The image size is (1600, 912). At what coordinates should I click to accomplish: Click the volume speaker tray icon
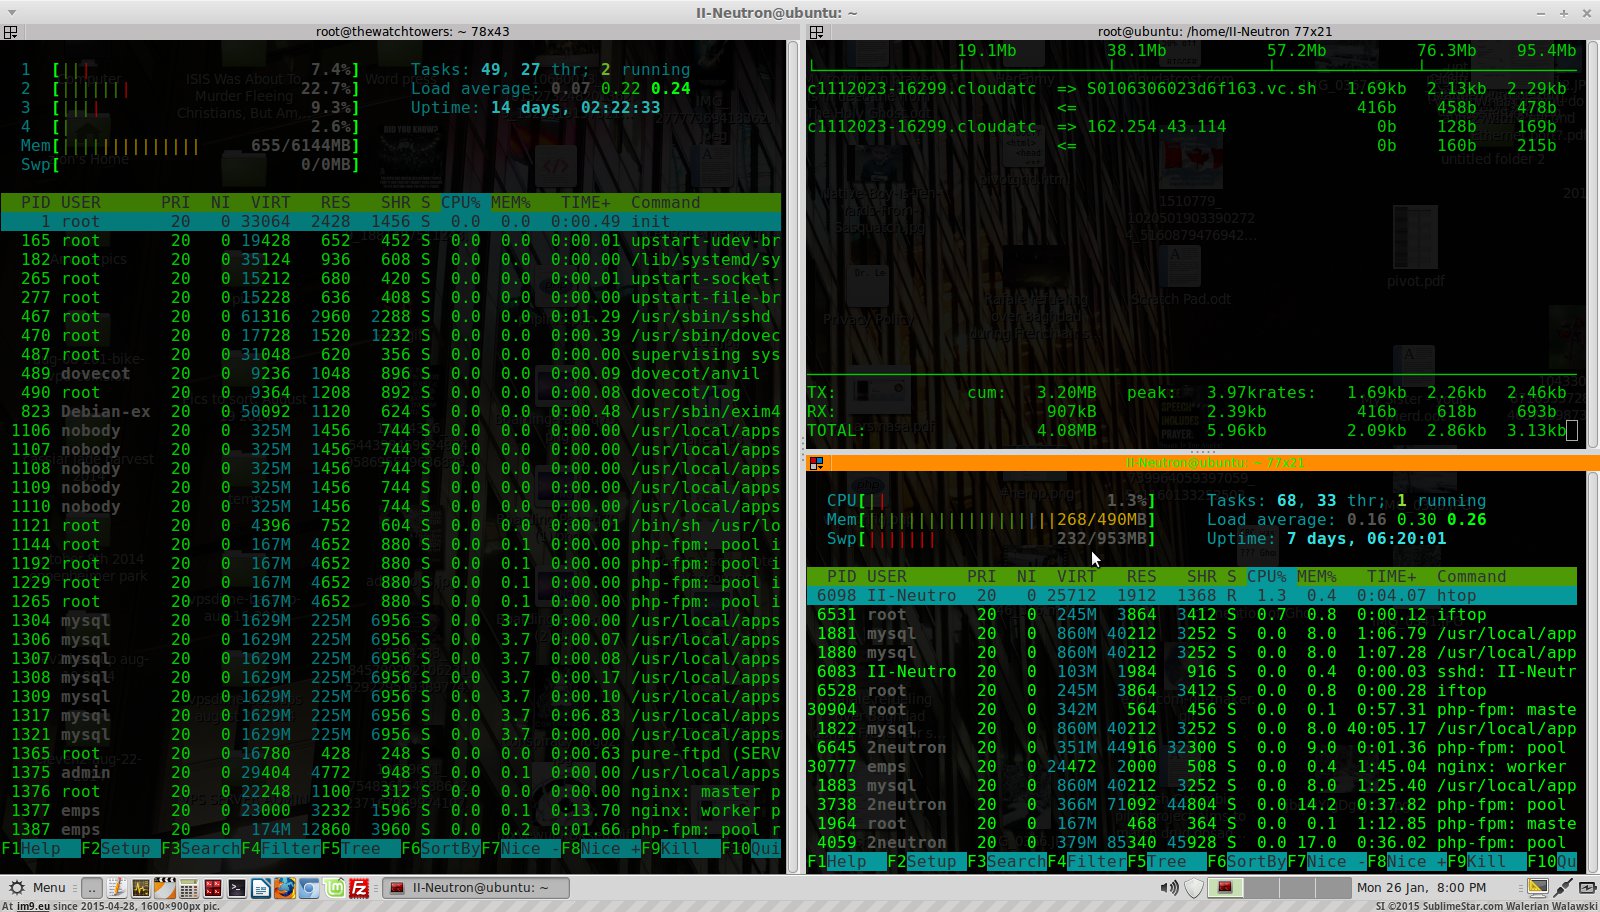click(1169, 888)
